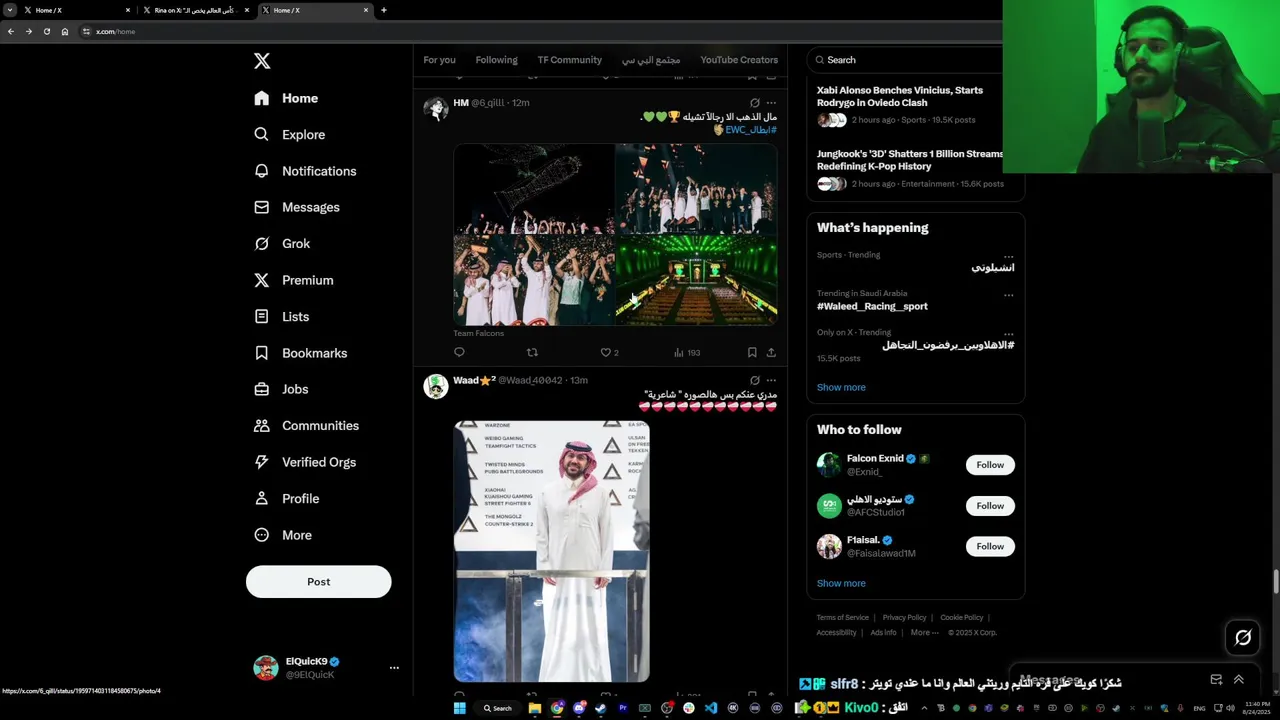Open top-left image in HM's post
Screen dimensions: 1280x720
534,188
